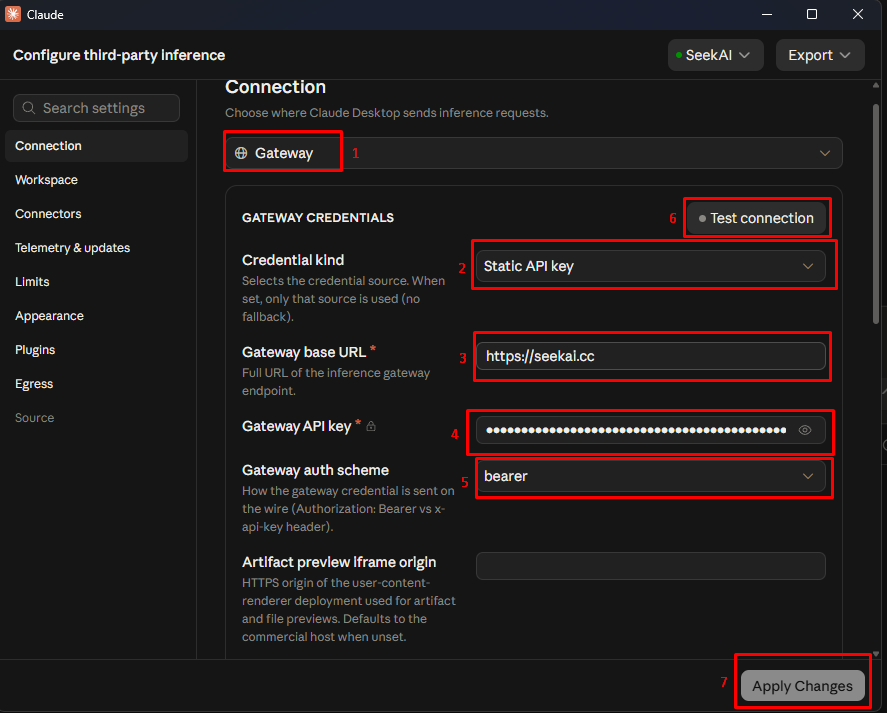Open the Credential kind Static API key dropdown
Image resolution: width=887 pixels, height=713 pixels.
click(651, 266)
